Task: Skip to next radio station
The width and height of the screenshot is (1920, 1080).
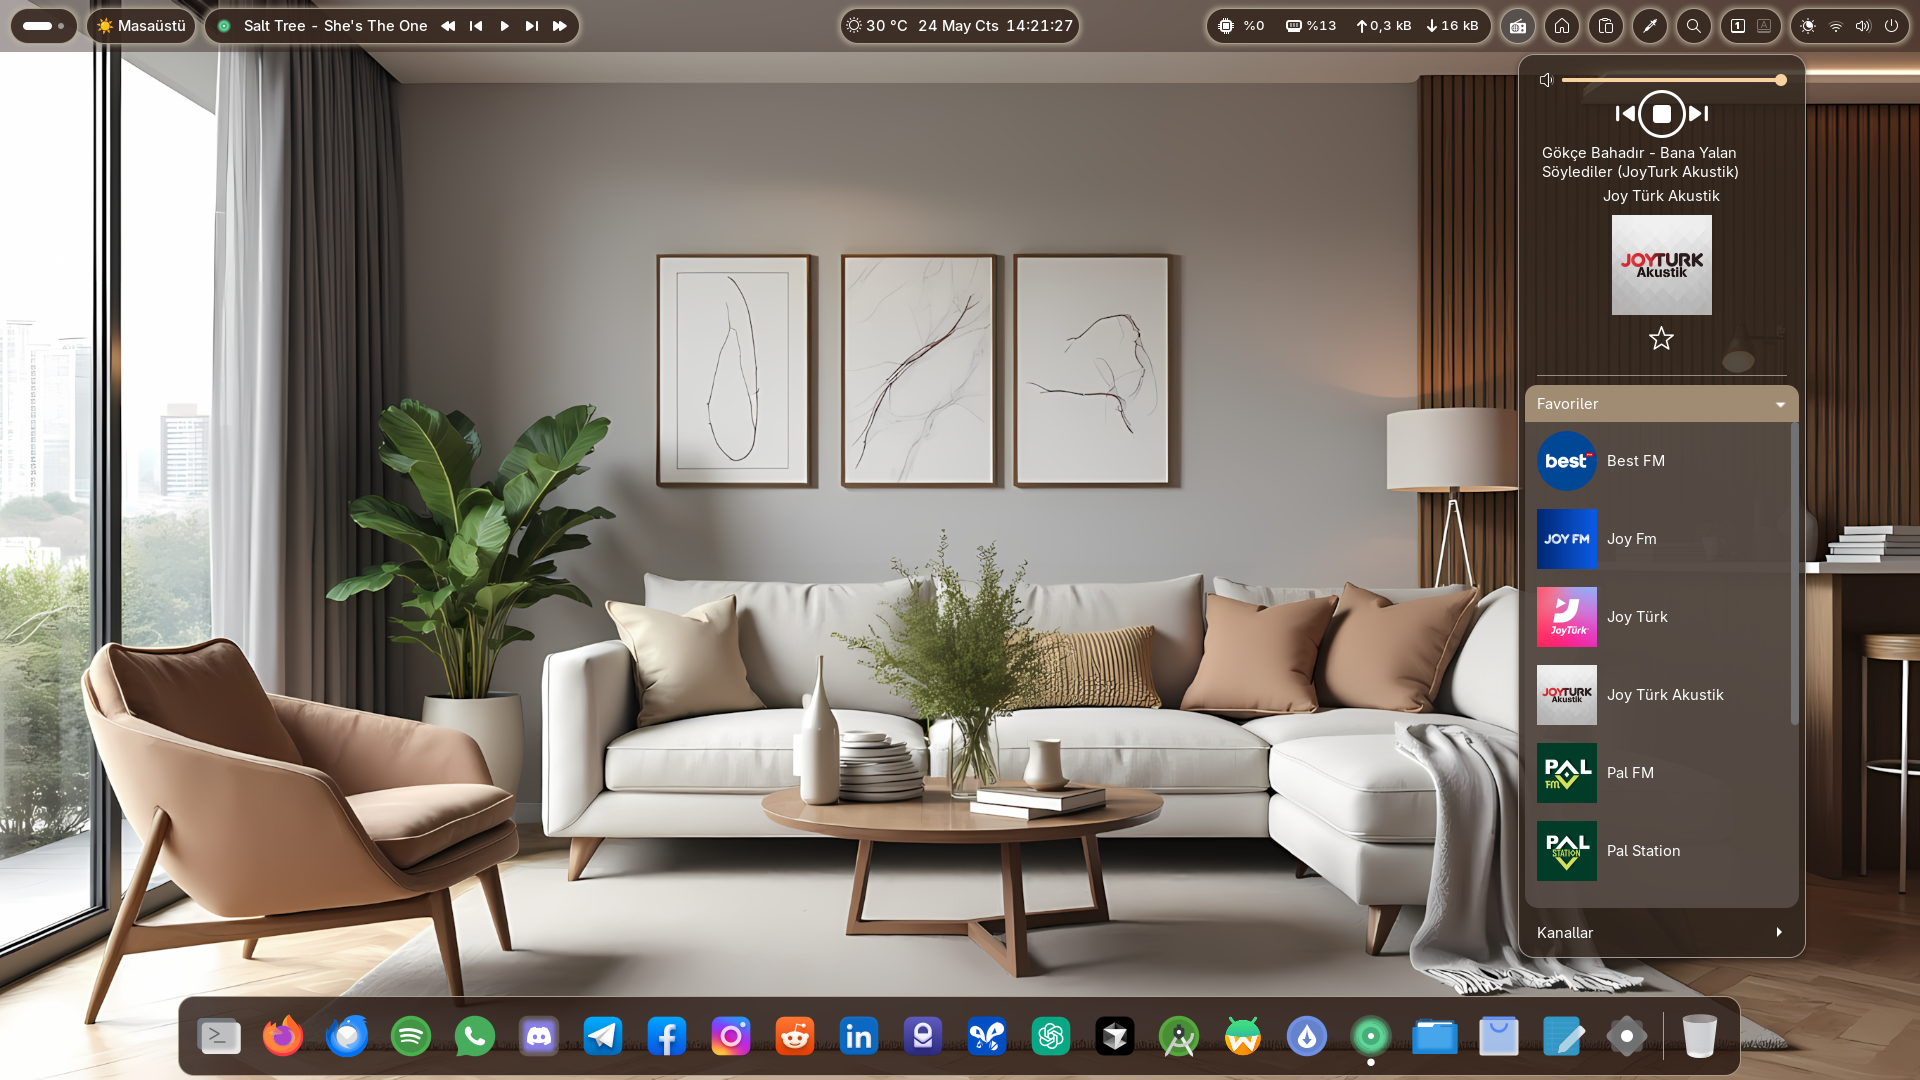Action: point(1699,114)
